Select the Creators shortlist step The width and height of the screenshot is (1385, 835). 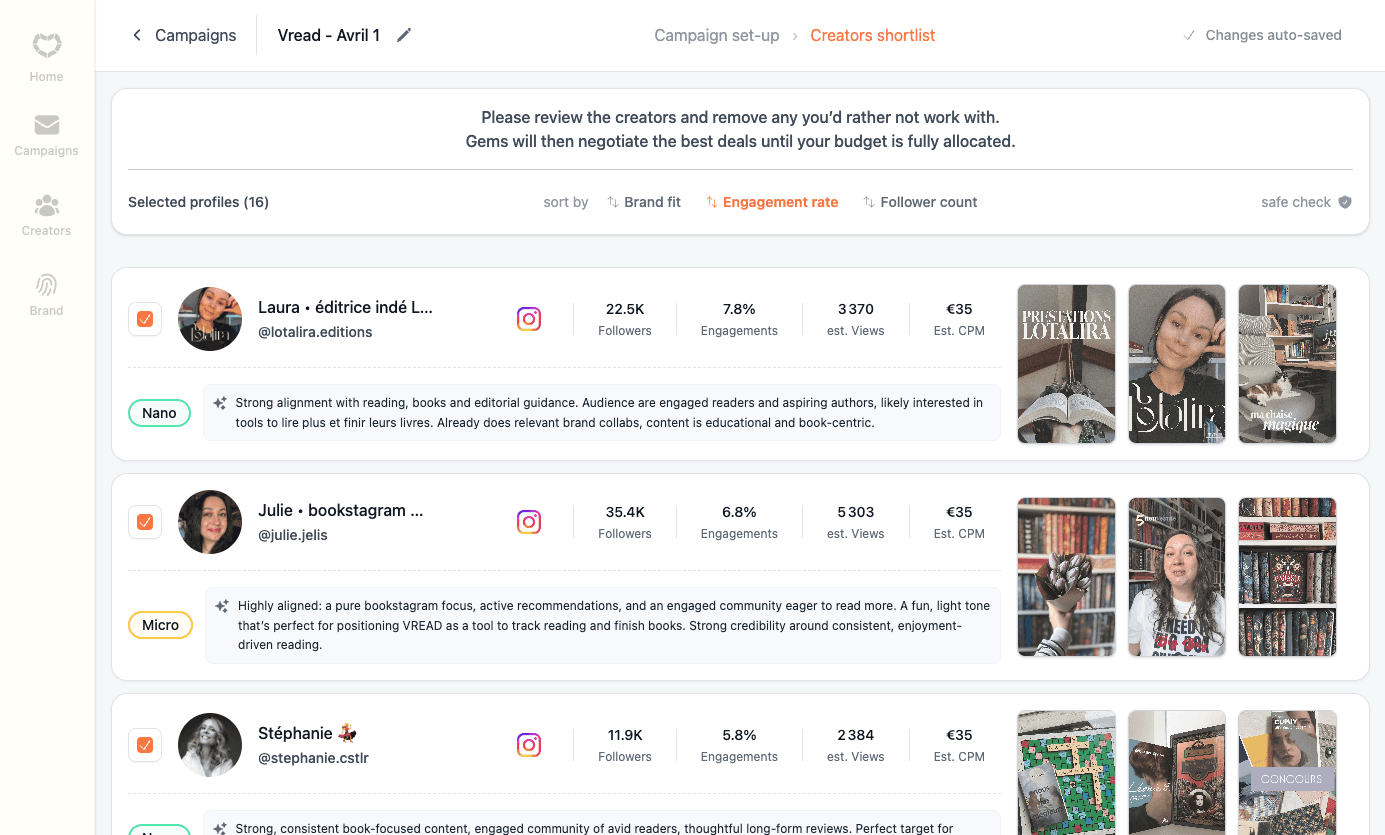[873, 36]
